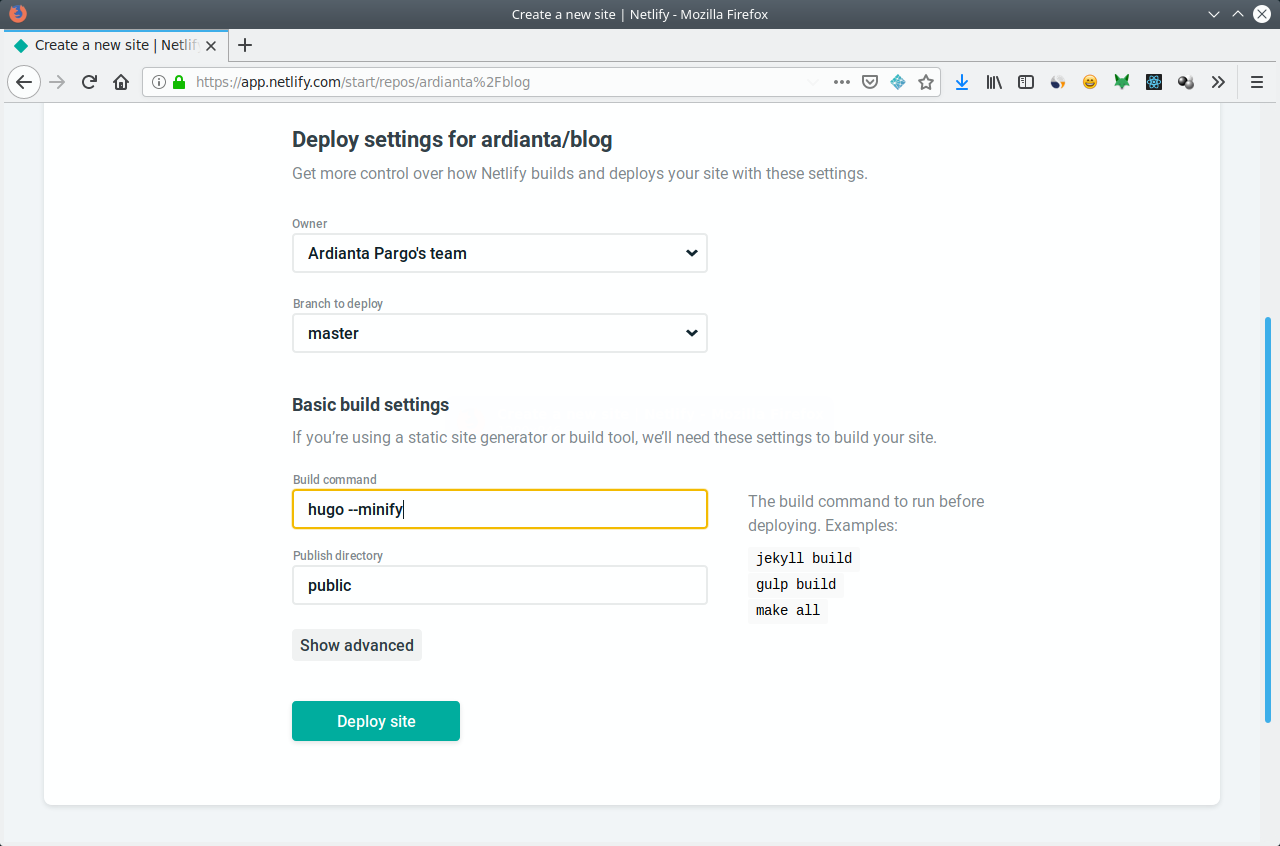Viewport: 1280px width, 846px height.
Task: Select the 'Create a new site' tab
Action: [105, 45]
